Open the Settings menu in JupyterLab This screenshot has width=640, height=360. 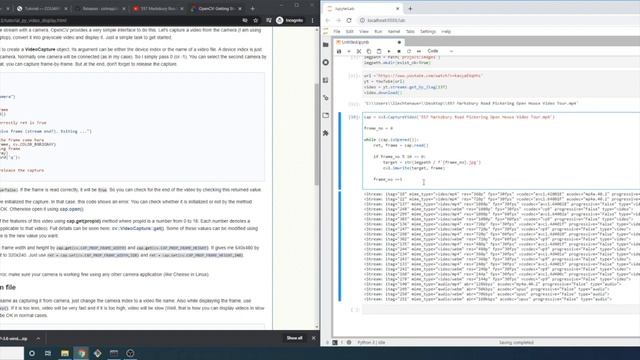pos(428,31)
